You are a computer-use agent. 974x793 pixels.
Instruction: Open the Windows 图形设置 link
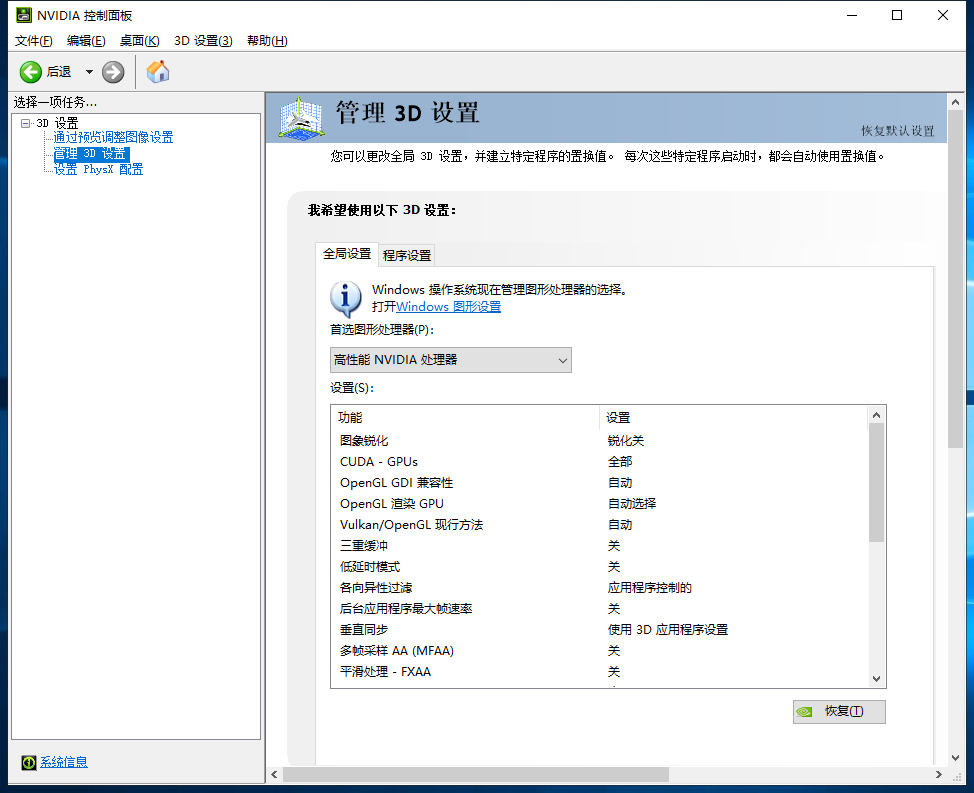click(x=448, y=306)
